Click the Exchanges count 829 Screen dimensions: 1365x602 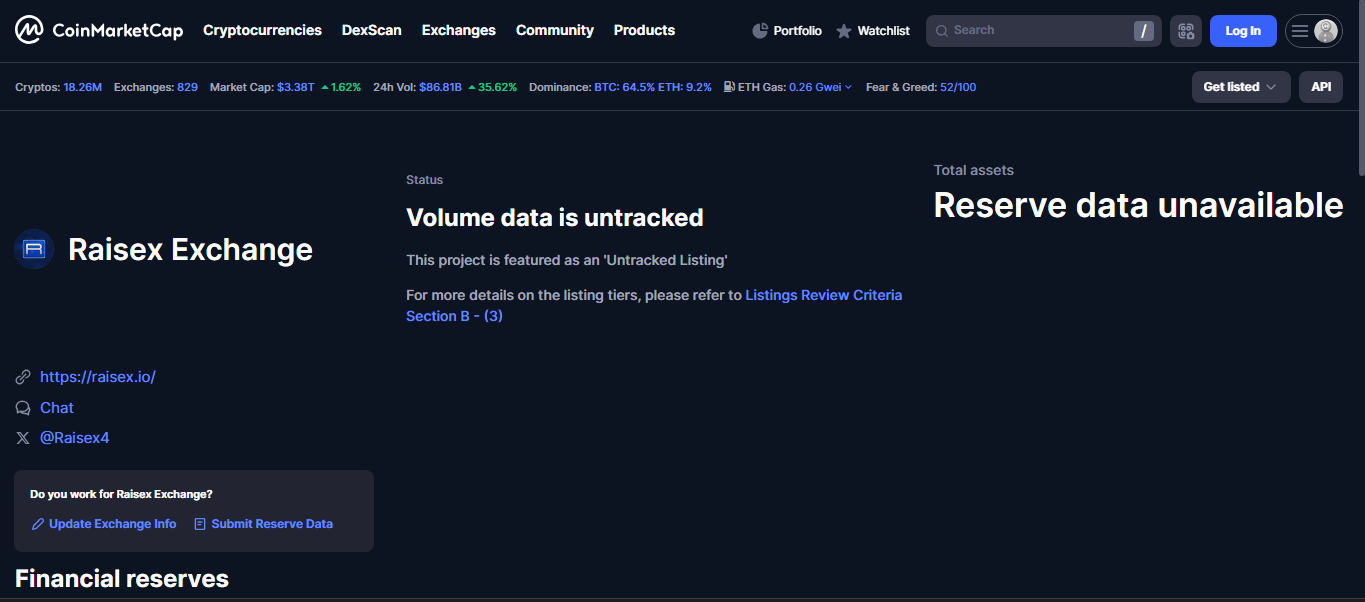(187, 87)
